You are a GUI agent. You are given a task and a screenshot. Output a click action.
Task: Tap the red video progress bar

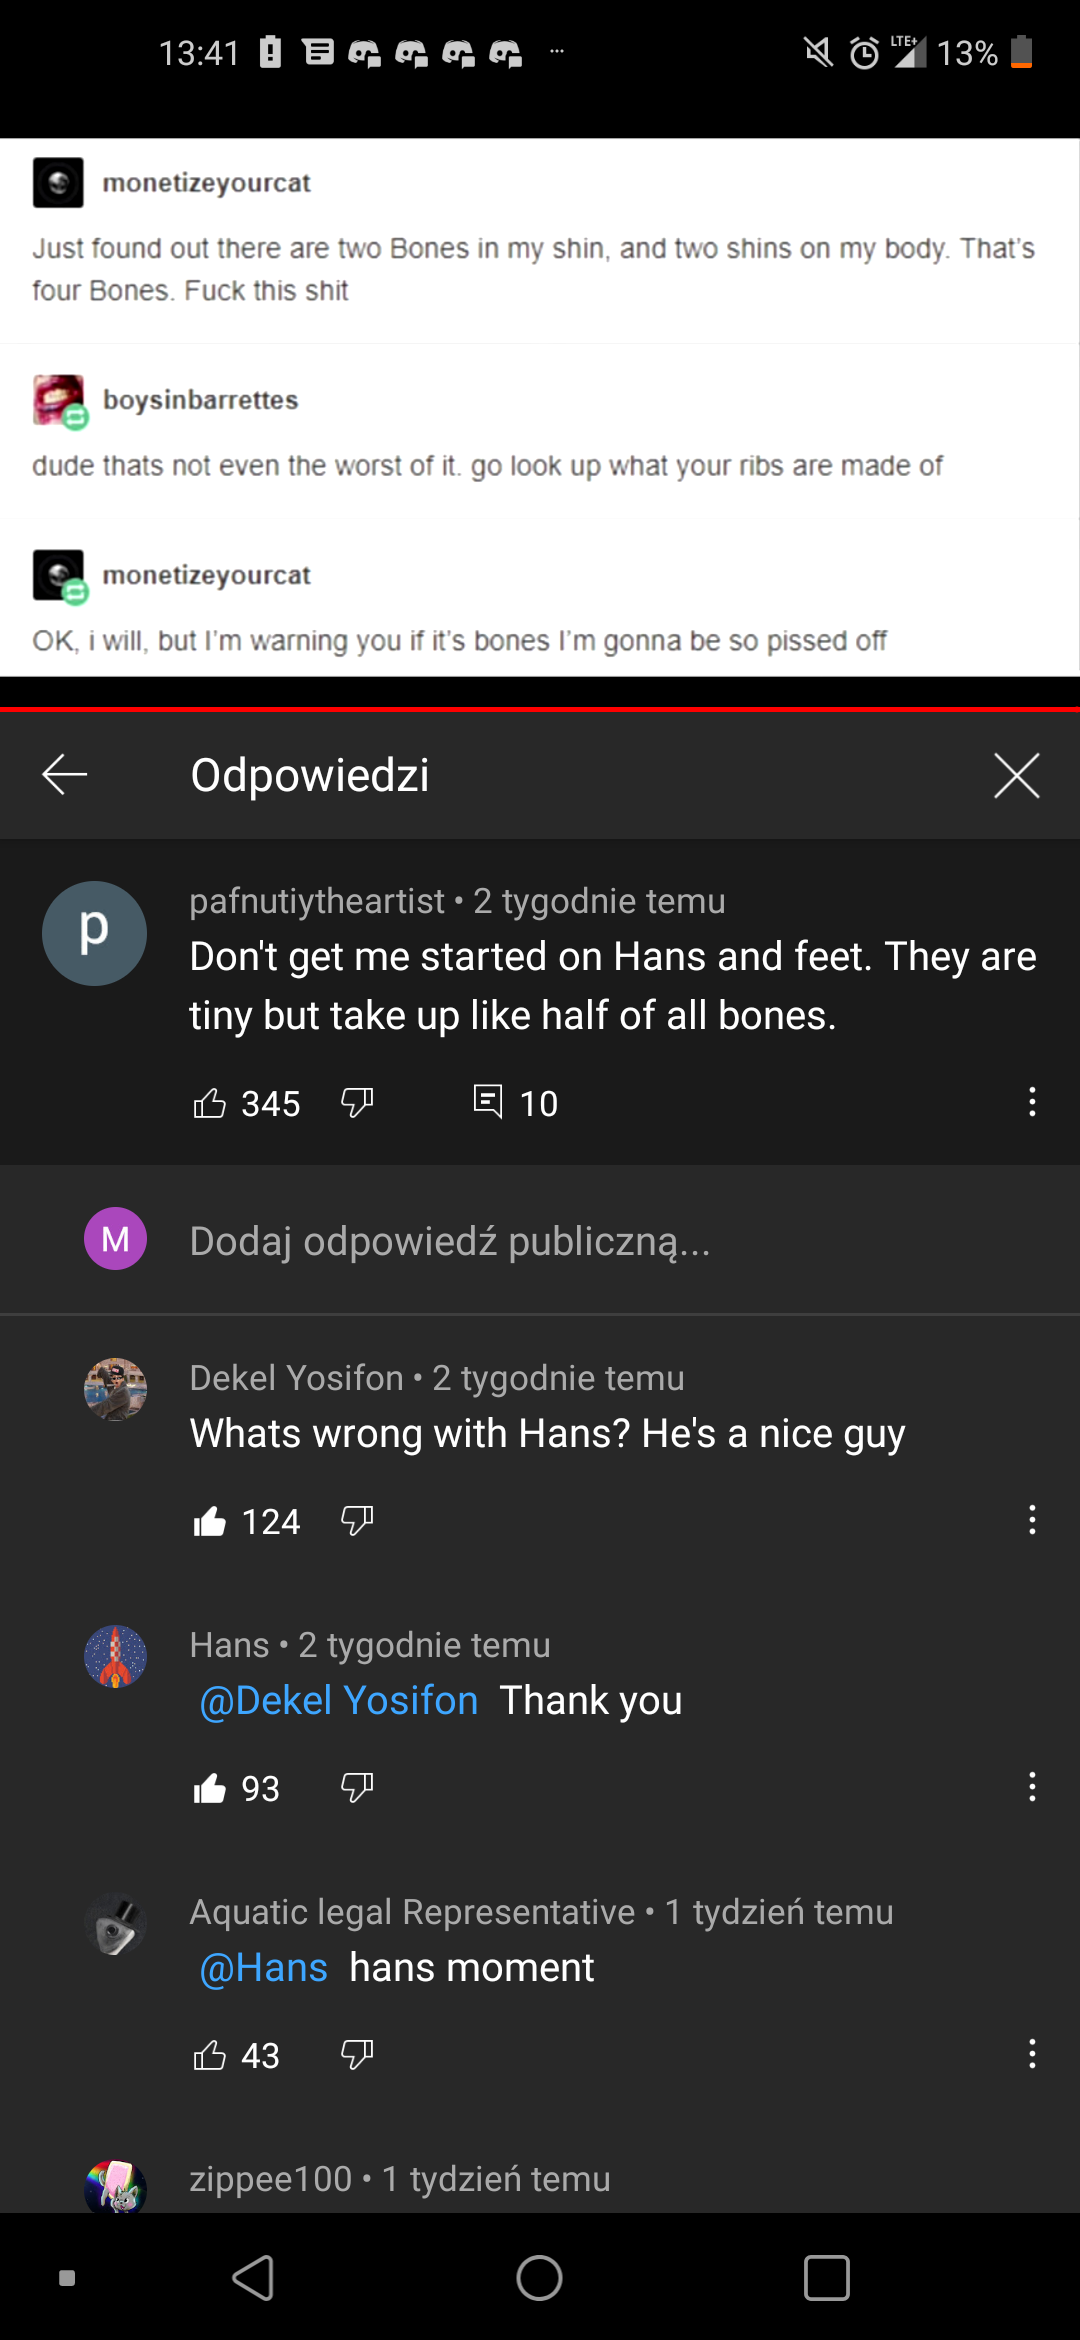pos(540,708)
